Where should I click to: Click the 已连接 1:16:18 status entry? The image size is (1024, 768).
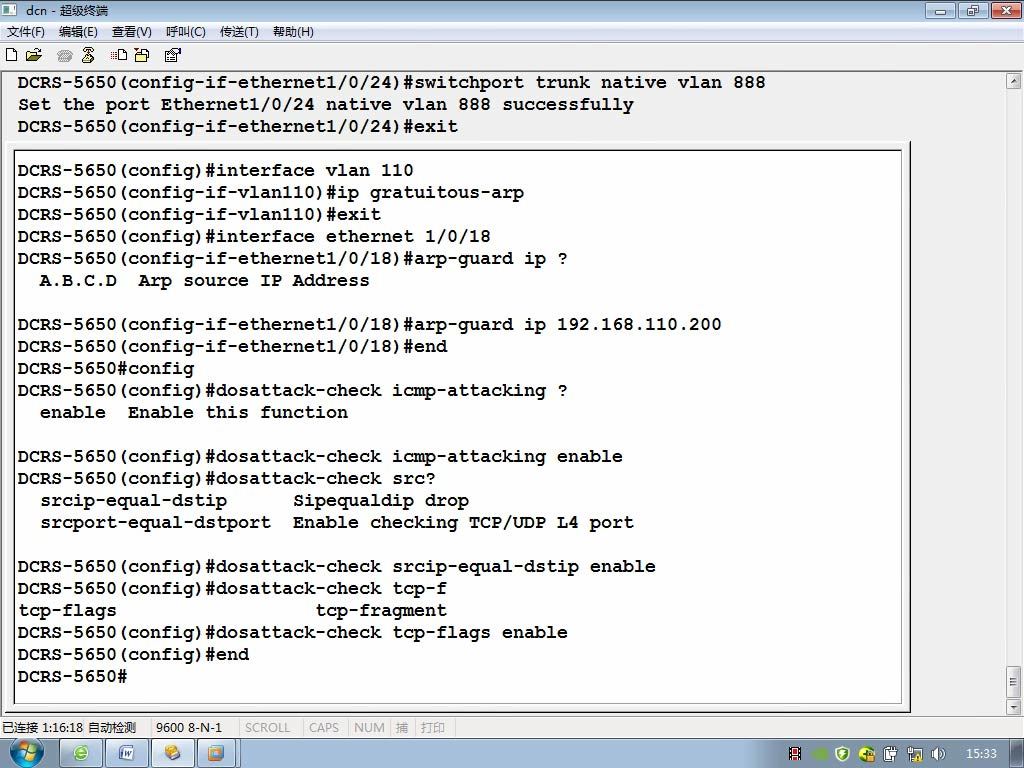(42, 727)
